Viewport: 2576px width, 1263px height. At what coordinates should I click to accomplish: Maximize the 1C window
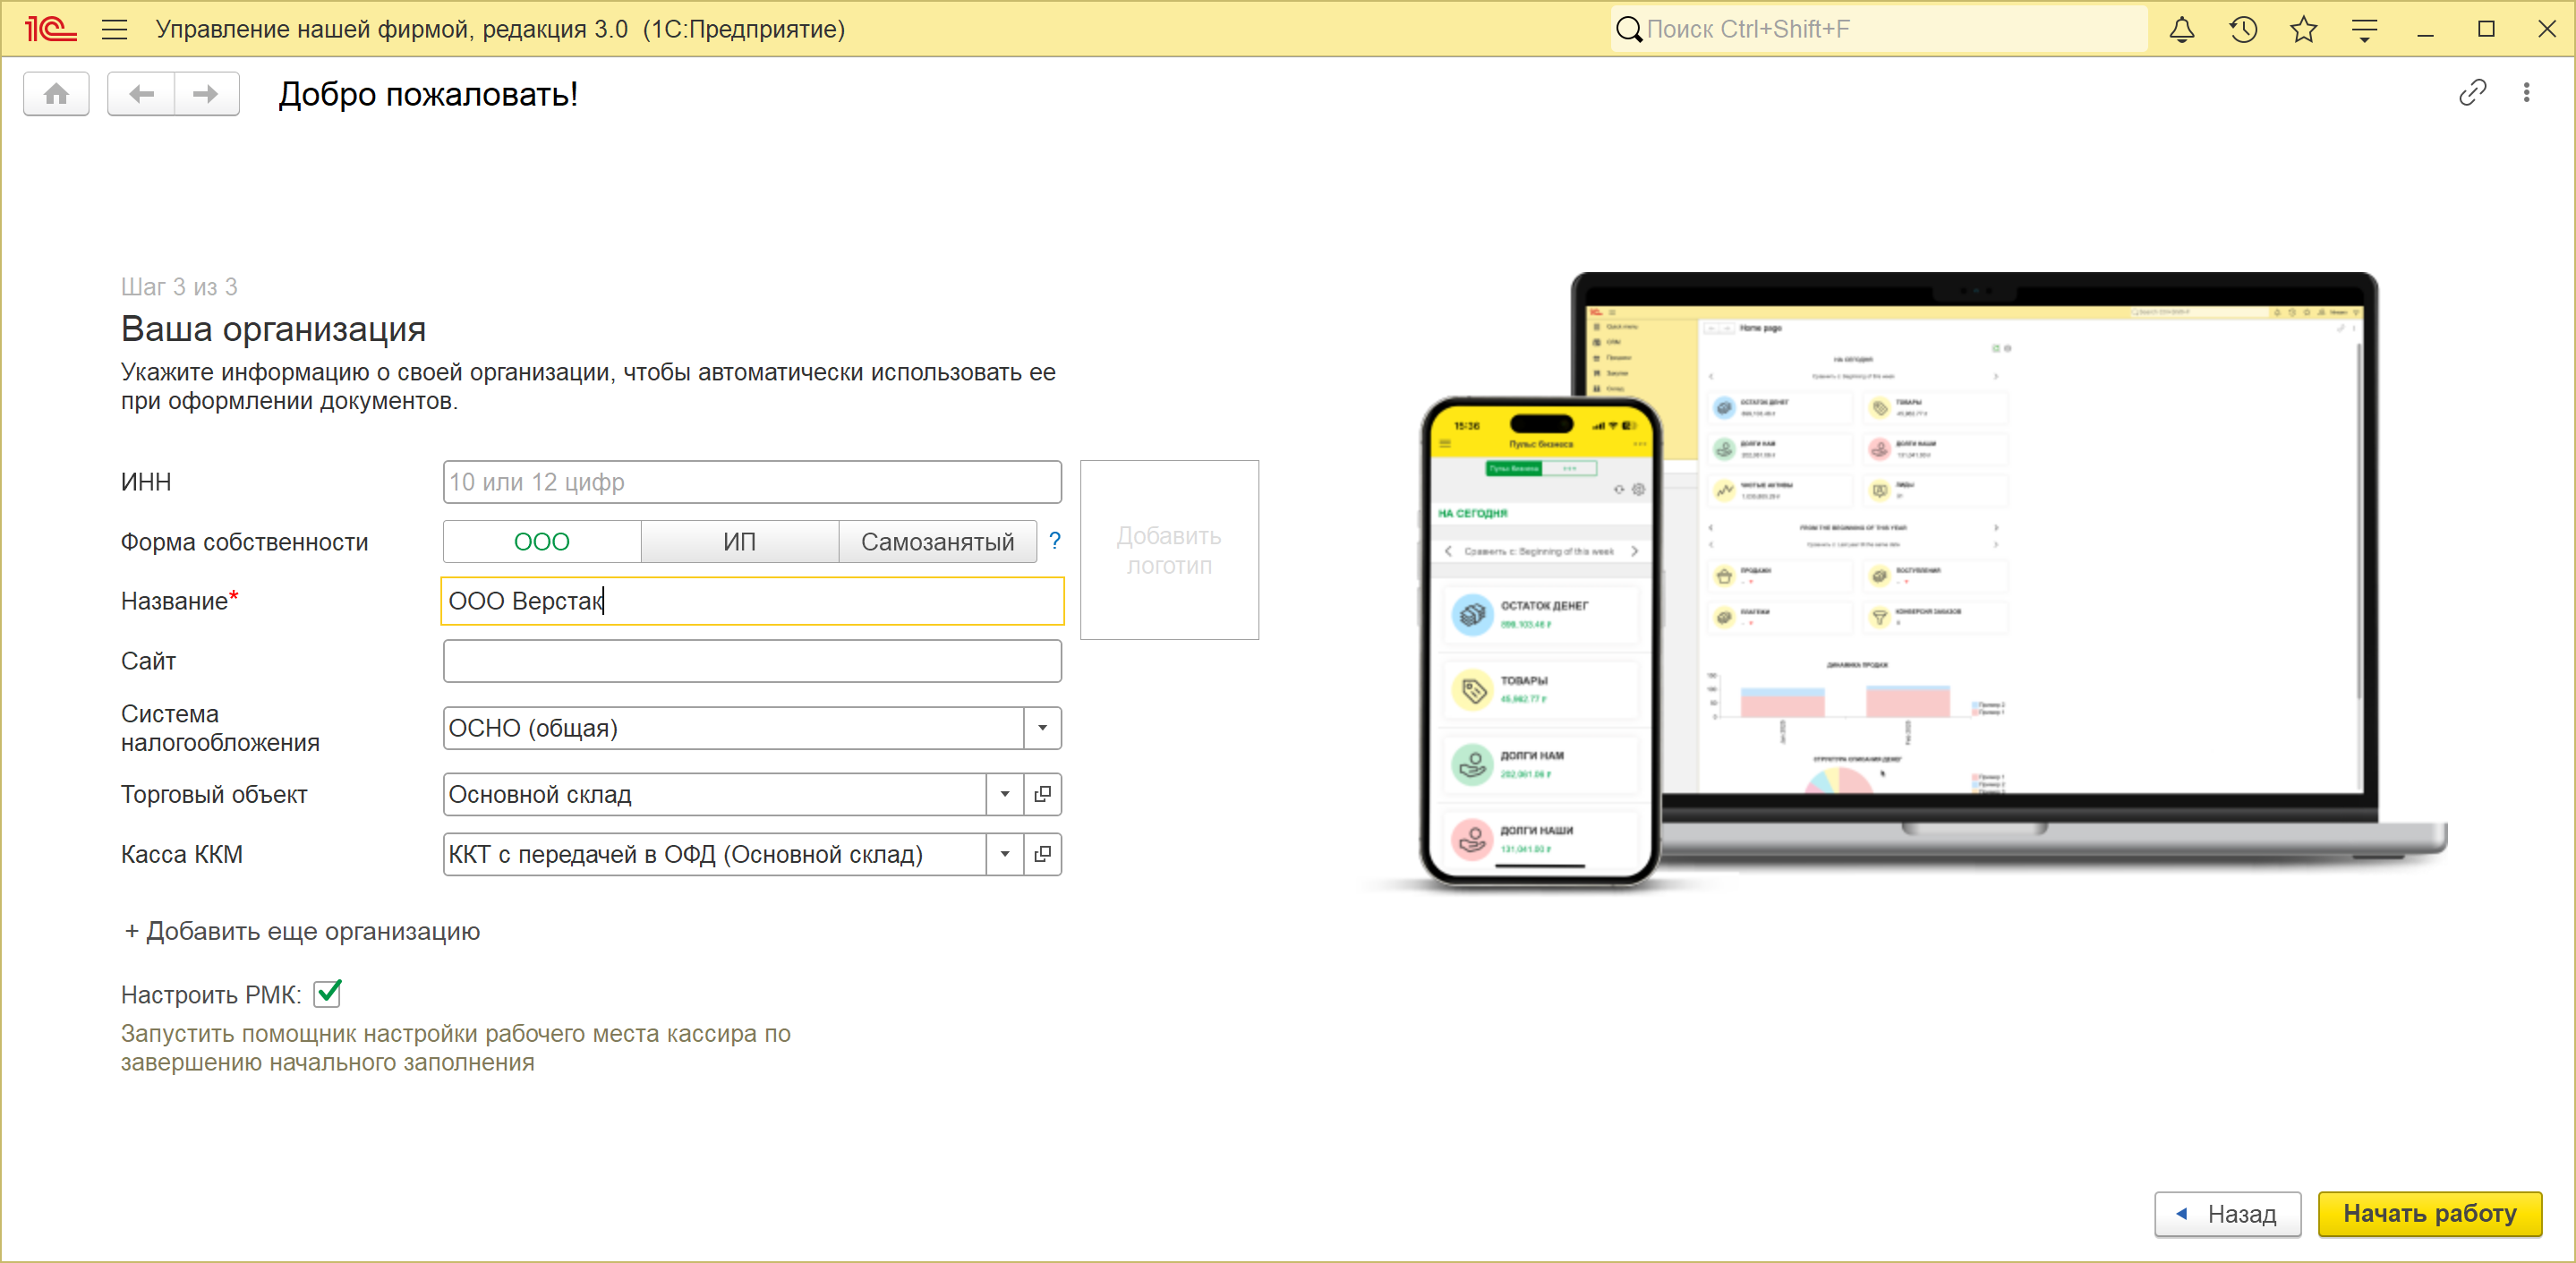[x=2486, y=30]
